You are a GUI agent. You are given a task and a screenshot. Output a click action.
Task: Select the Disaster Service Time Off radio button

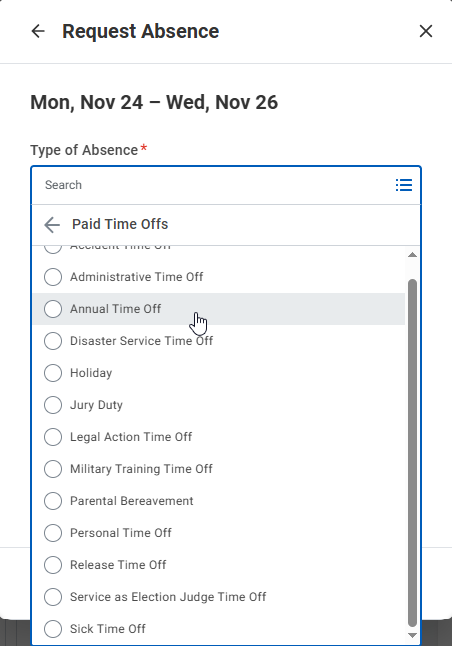coord(53,341)
